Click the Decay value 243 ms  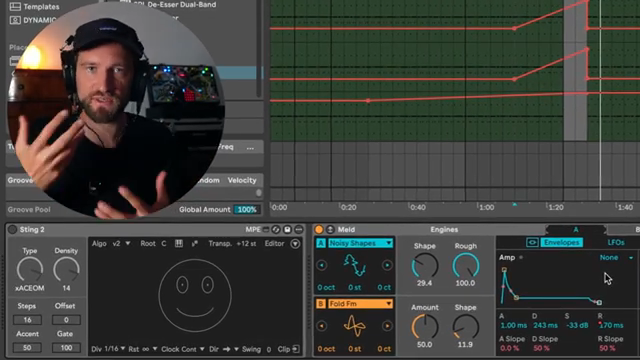(x=545, y=325)
